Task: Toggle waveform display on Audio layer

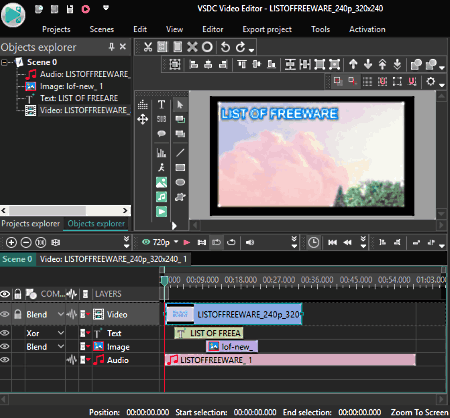Action: [71, 360]
